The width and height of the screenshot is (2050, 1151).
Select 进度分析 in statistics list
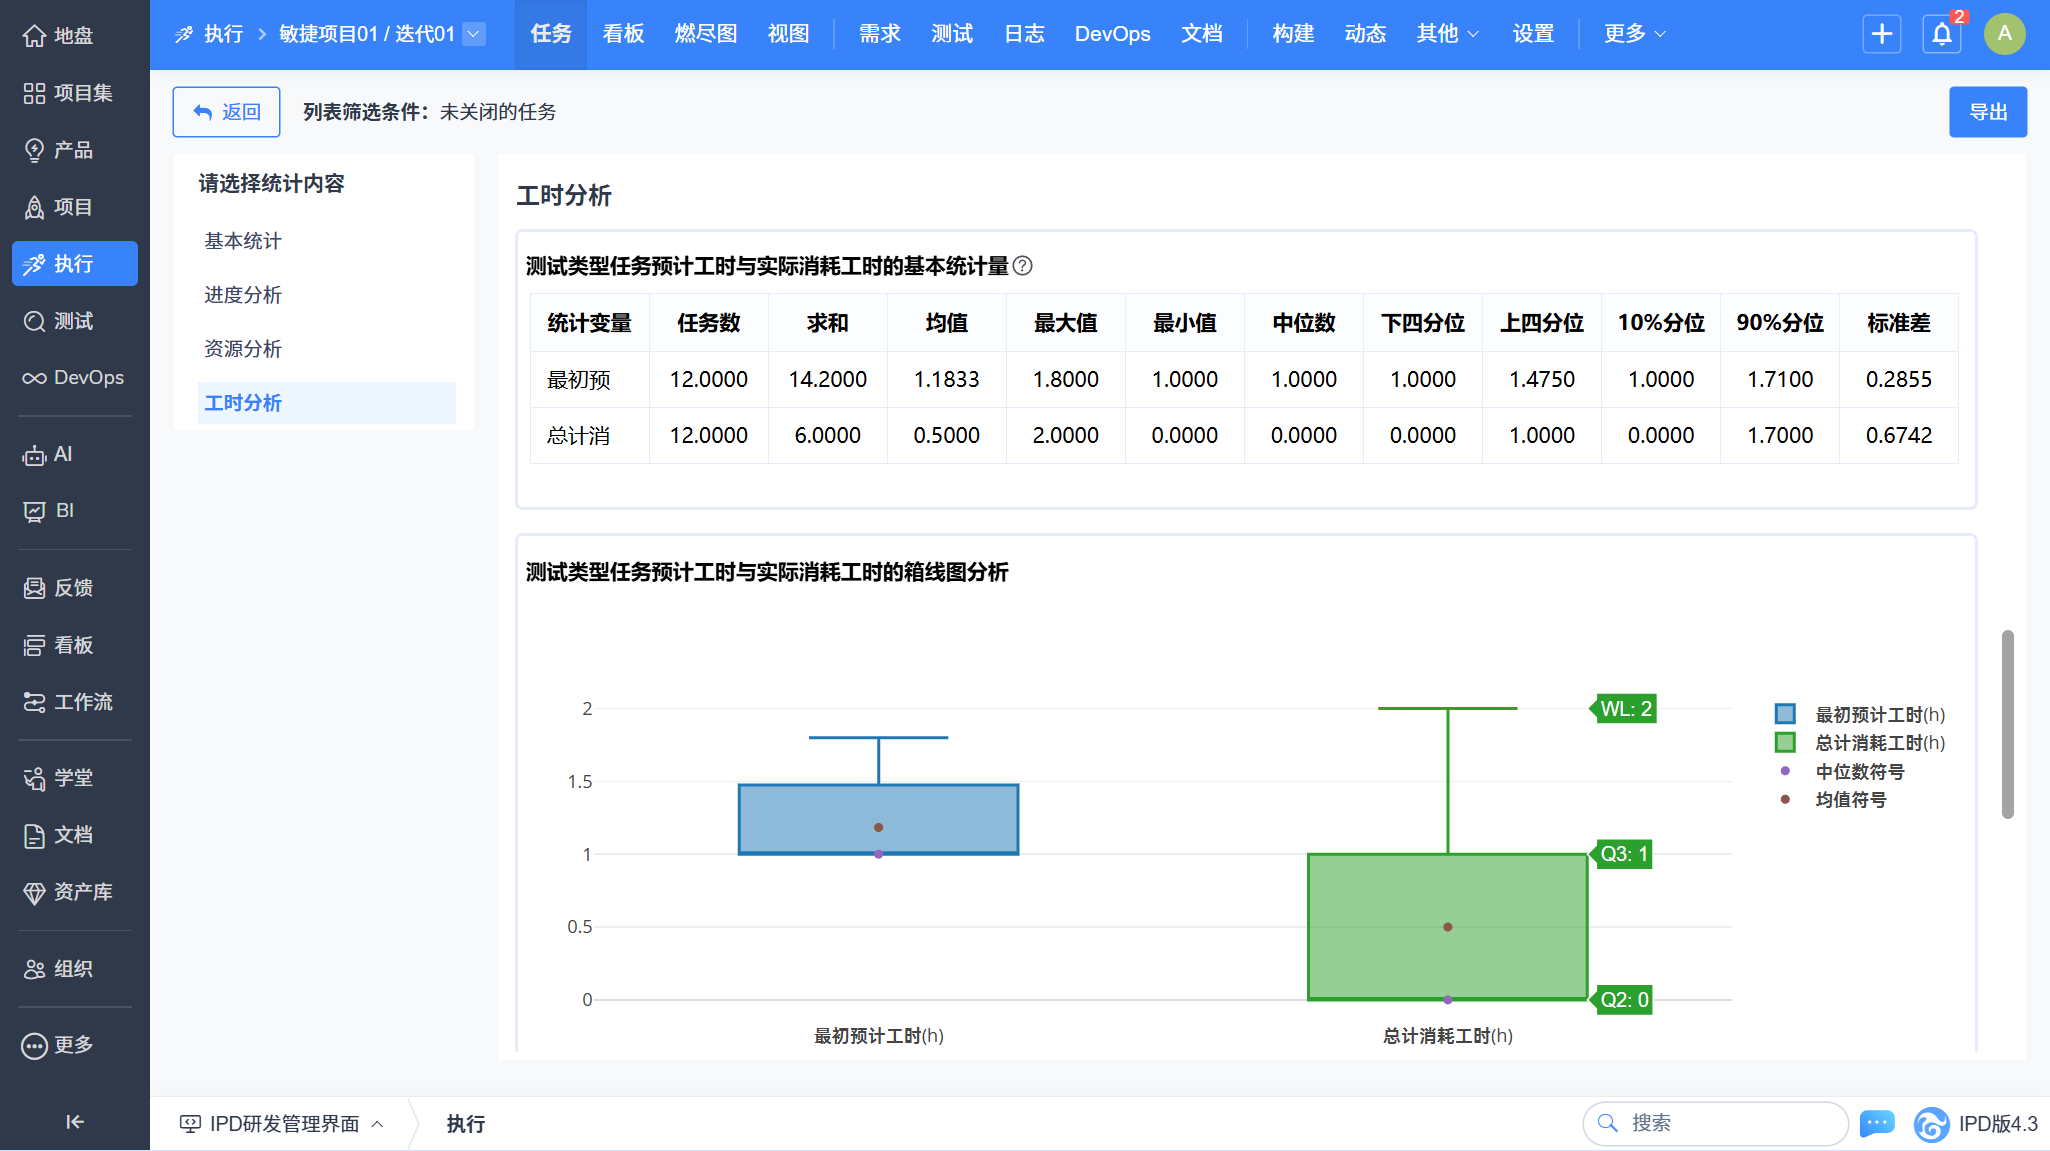click(243, 295)
